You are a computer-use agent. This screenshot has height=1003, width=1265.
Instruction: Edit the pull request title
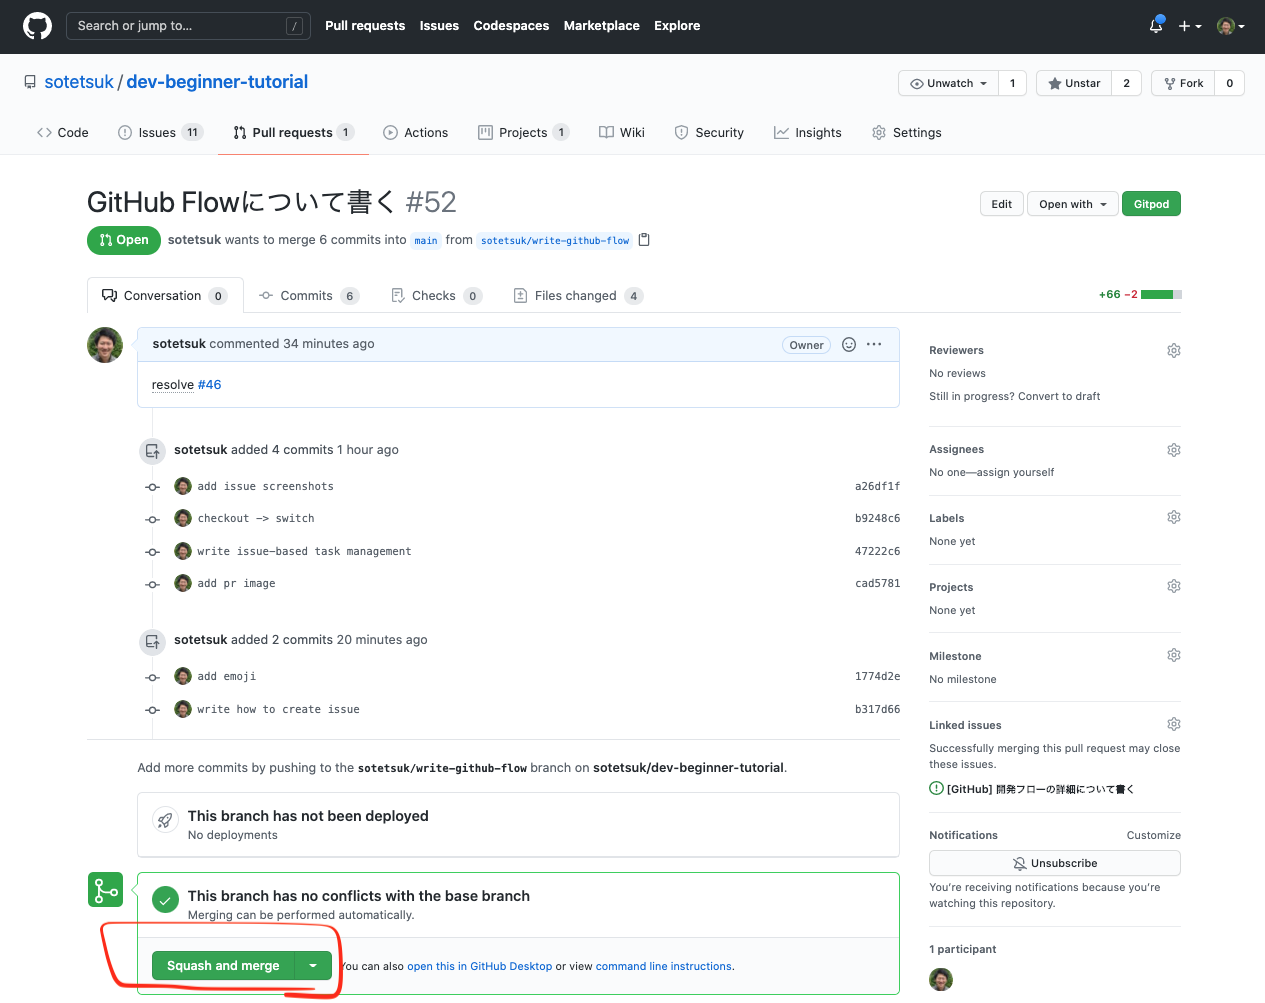coord(1002,204)
